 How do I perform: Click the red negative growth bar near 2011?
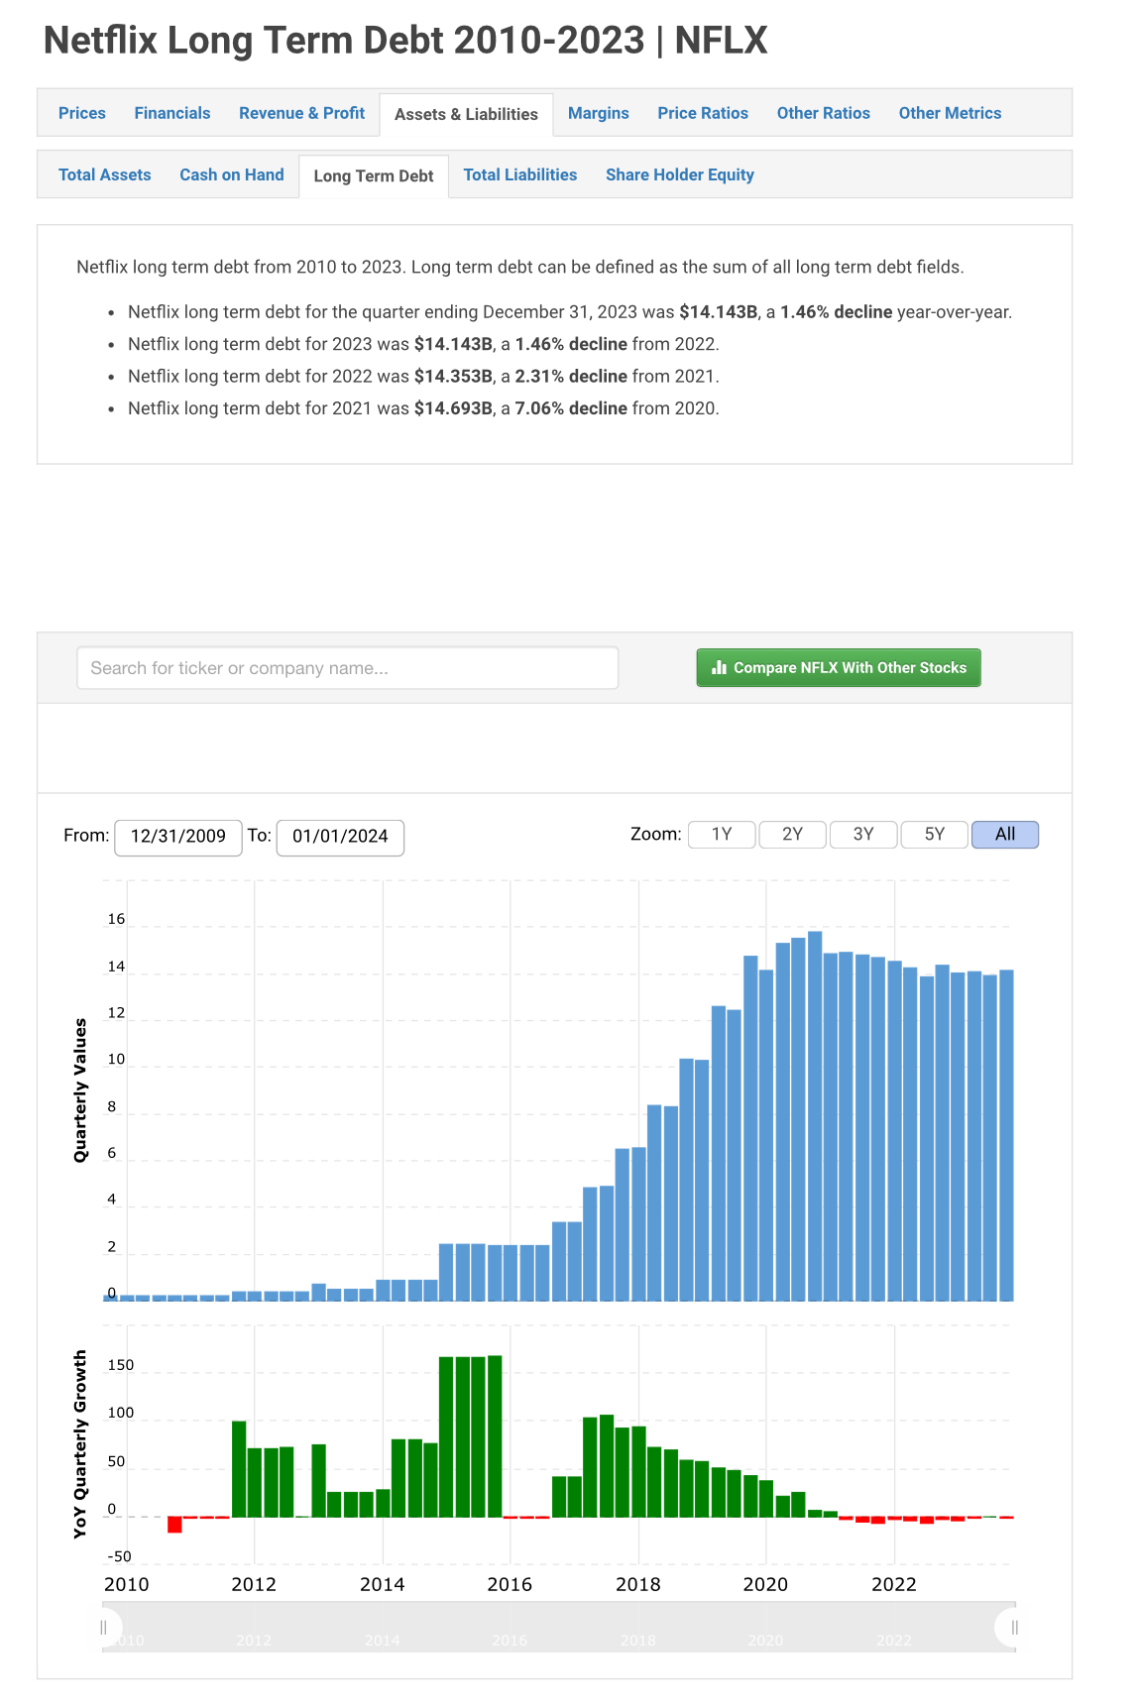point(175,1525)
